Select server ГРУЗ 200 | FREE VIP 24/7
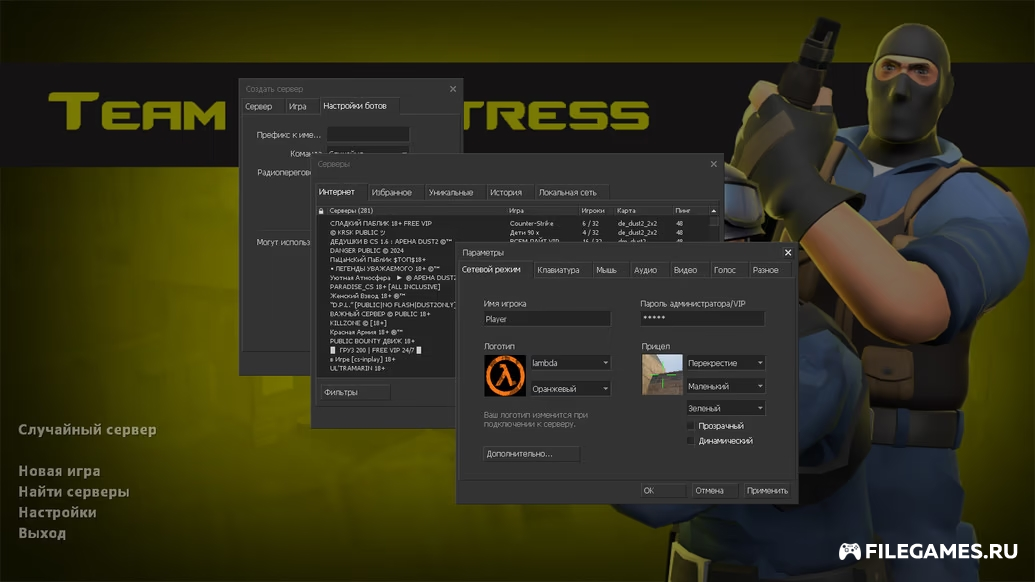The image size is (1035, 582). [376, 350]
